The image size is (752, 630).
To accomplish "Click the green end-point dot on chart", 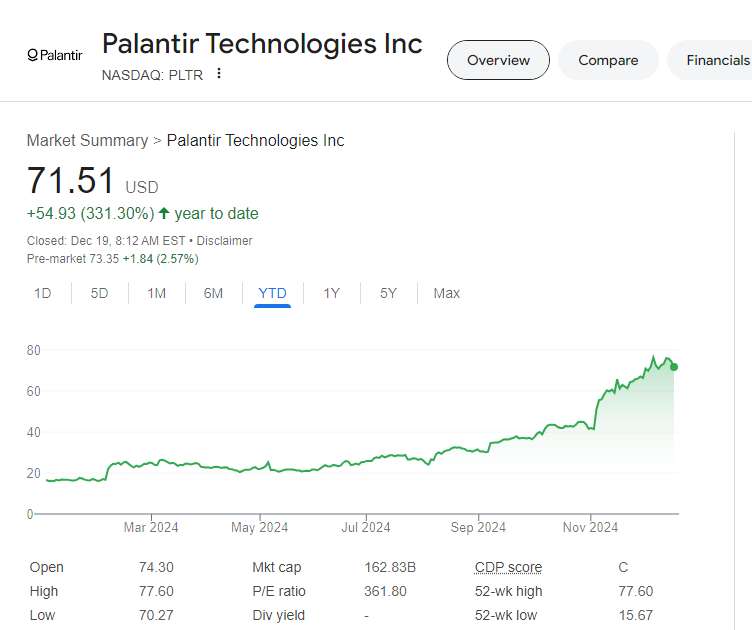I will click(674, 367).
